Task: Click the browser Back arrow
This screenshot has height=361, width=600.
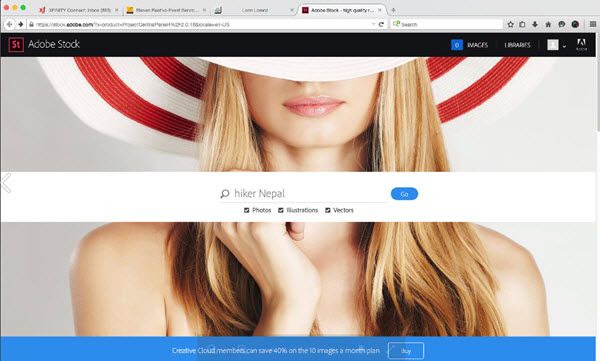Action: (x=10, y=24)
